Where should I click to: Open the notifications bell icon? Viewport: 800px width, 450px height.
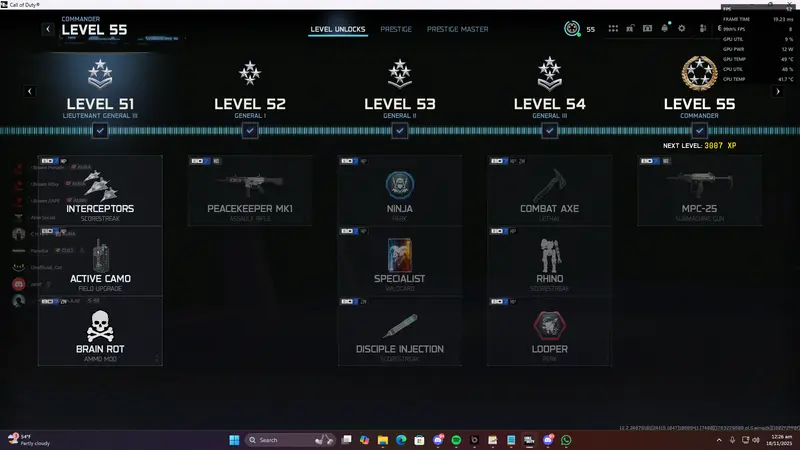point(664,29)
